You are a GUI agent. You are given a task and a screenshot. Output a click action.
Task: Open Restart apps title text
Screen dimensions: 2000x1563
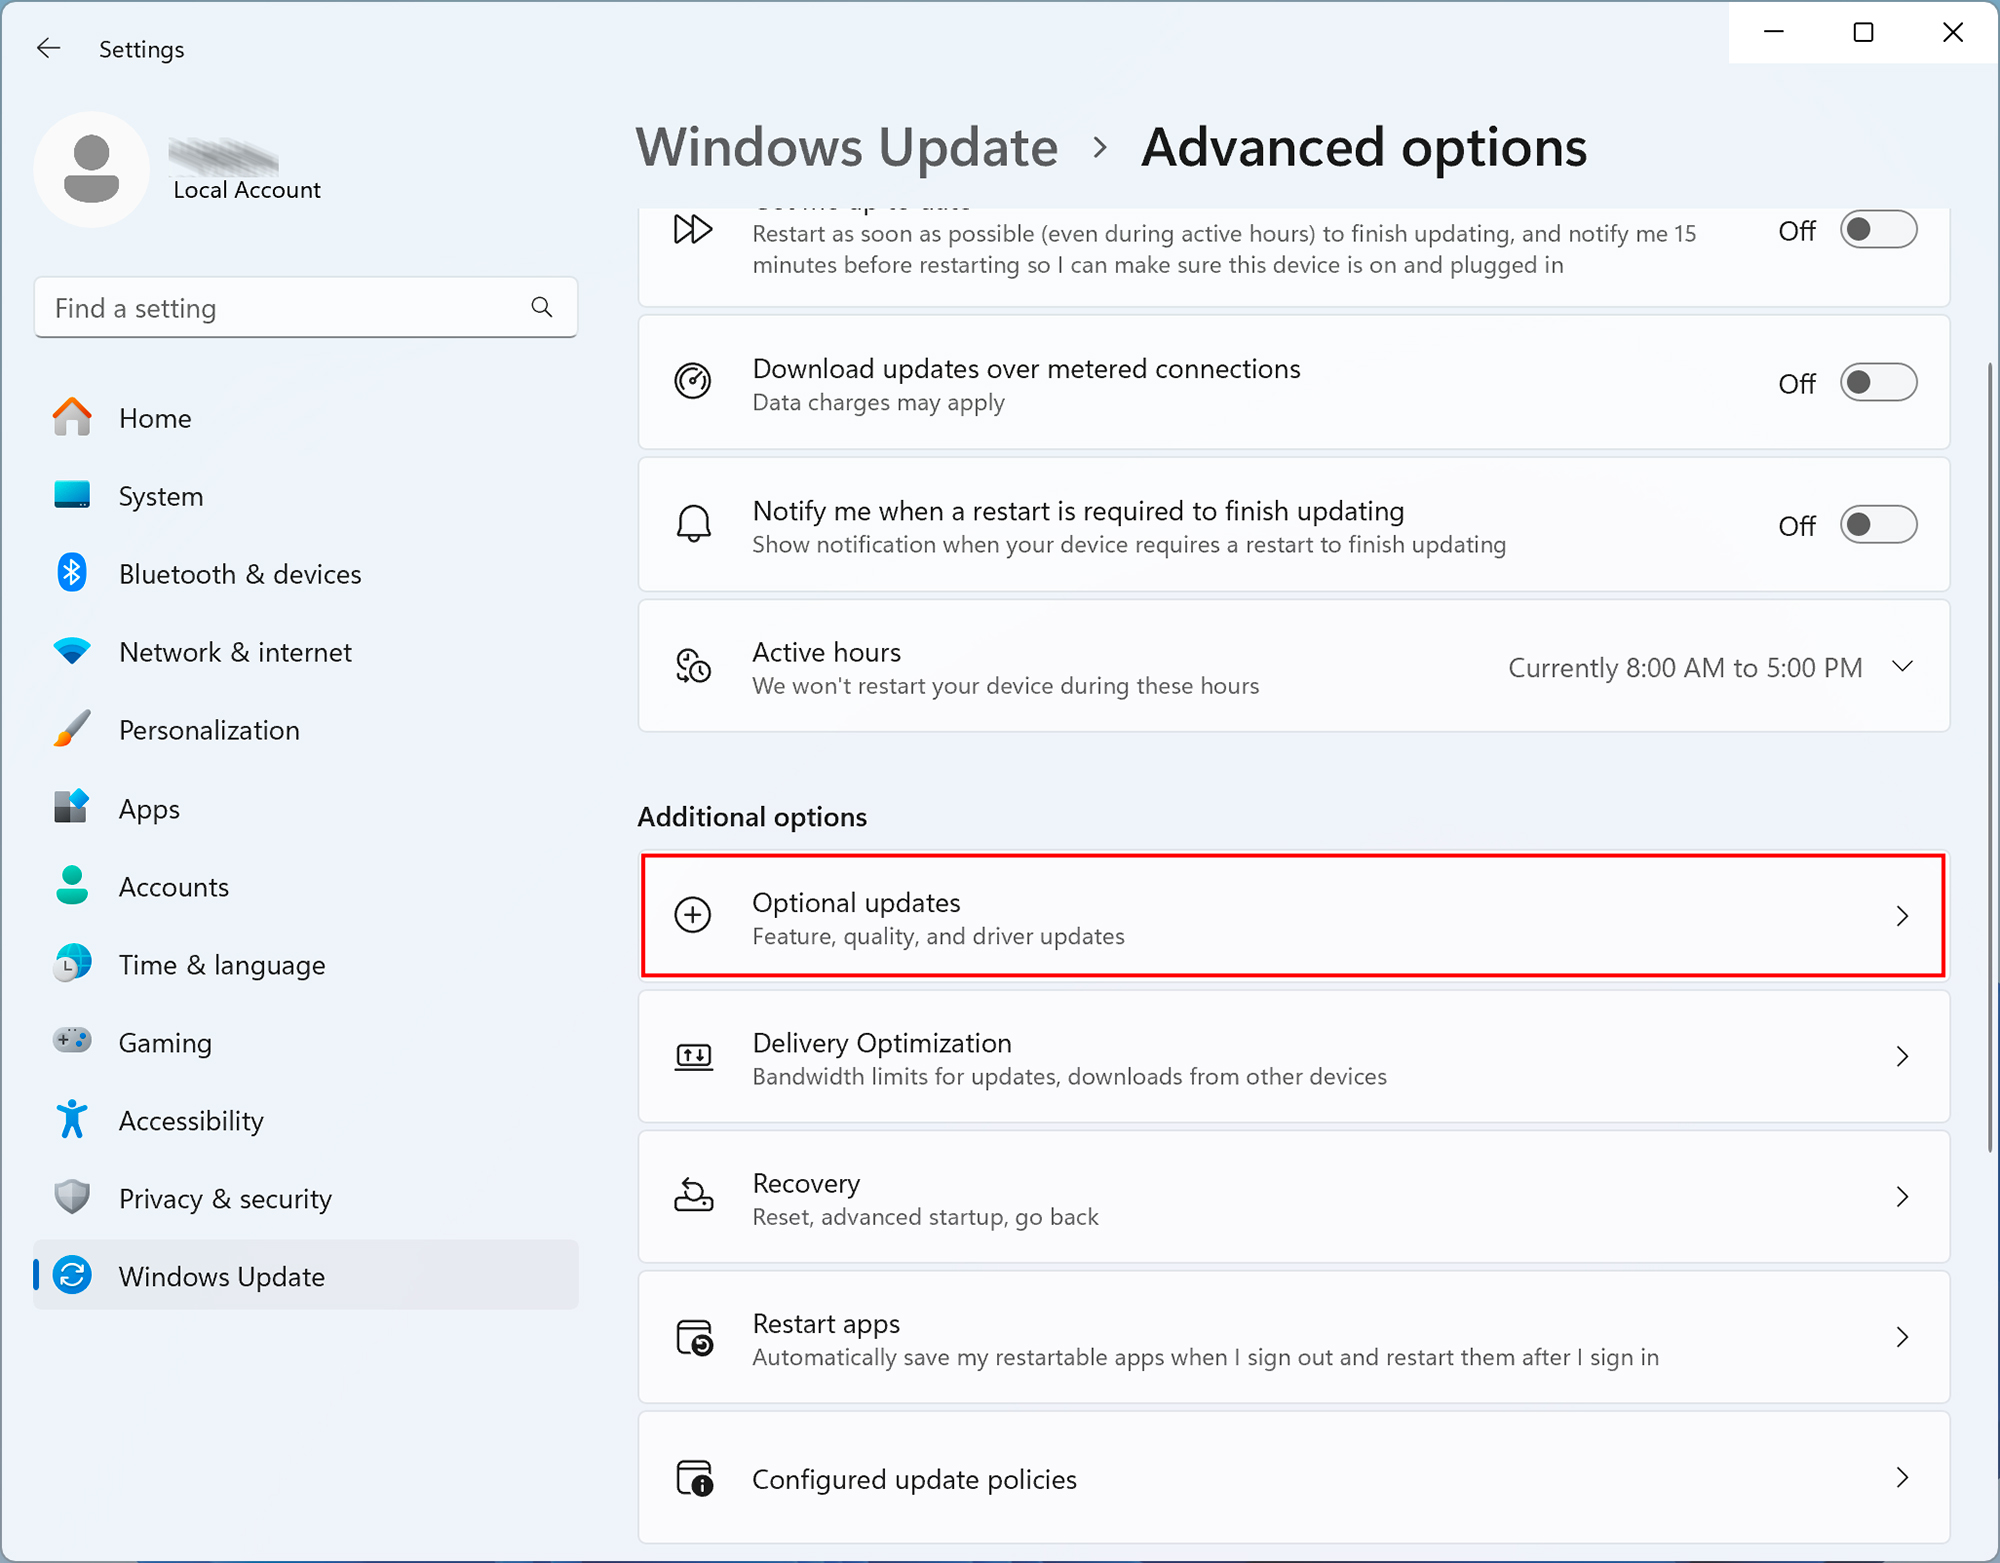tap(826, 1323)
